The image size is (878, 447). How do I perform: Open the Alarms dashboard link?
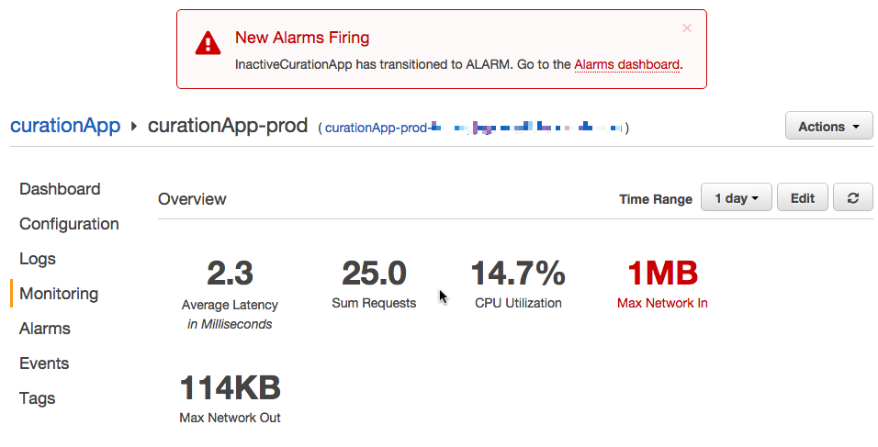click(627, 64)
